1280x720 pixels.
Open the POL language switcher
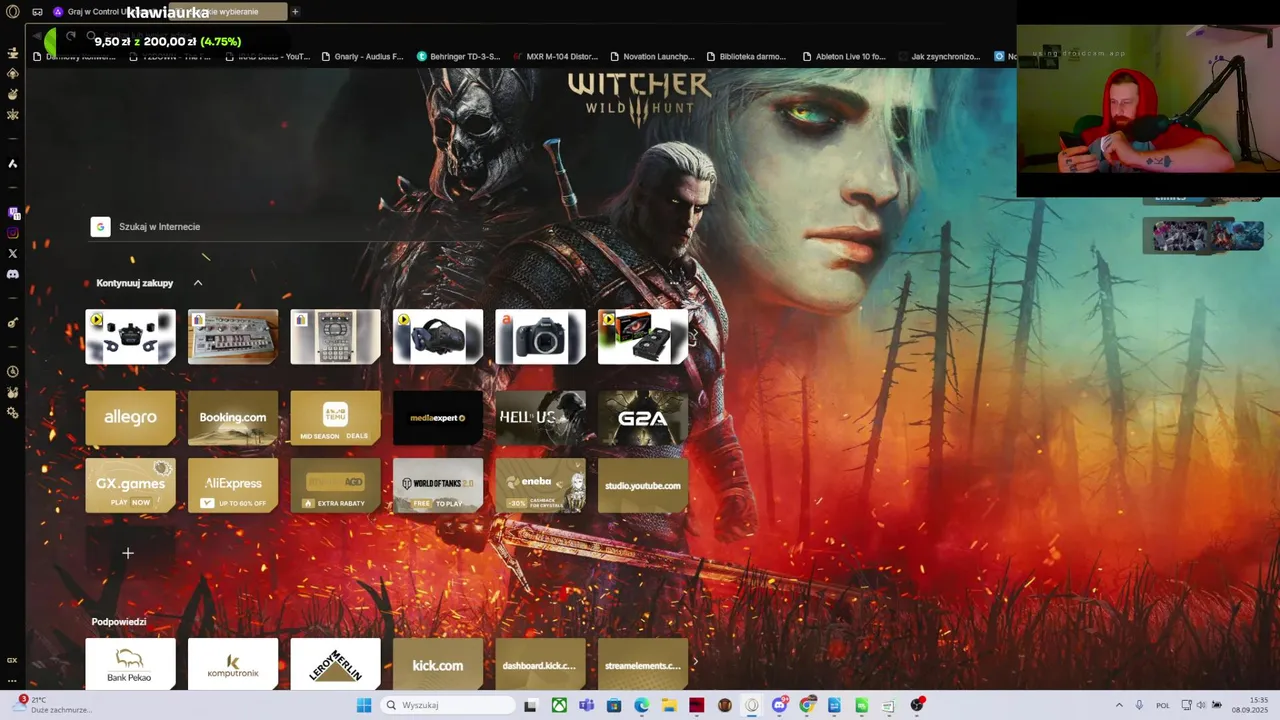pyautogui.click(x=1163, y=705)
